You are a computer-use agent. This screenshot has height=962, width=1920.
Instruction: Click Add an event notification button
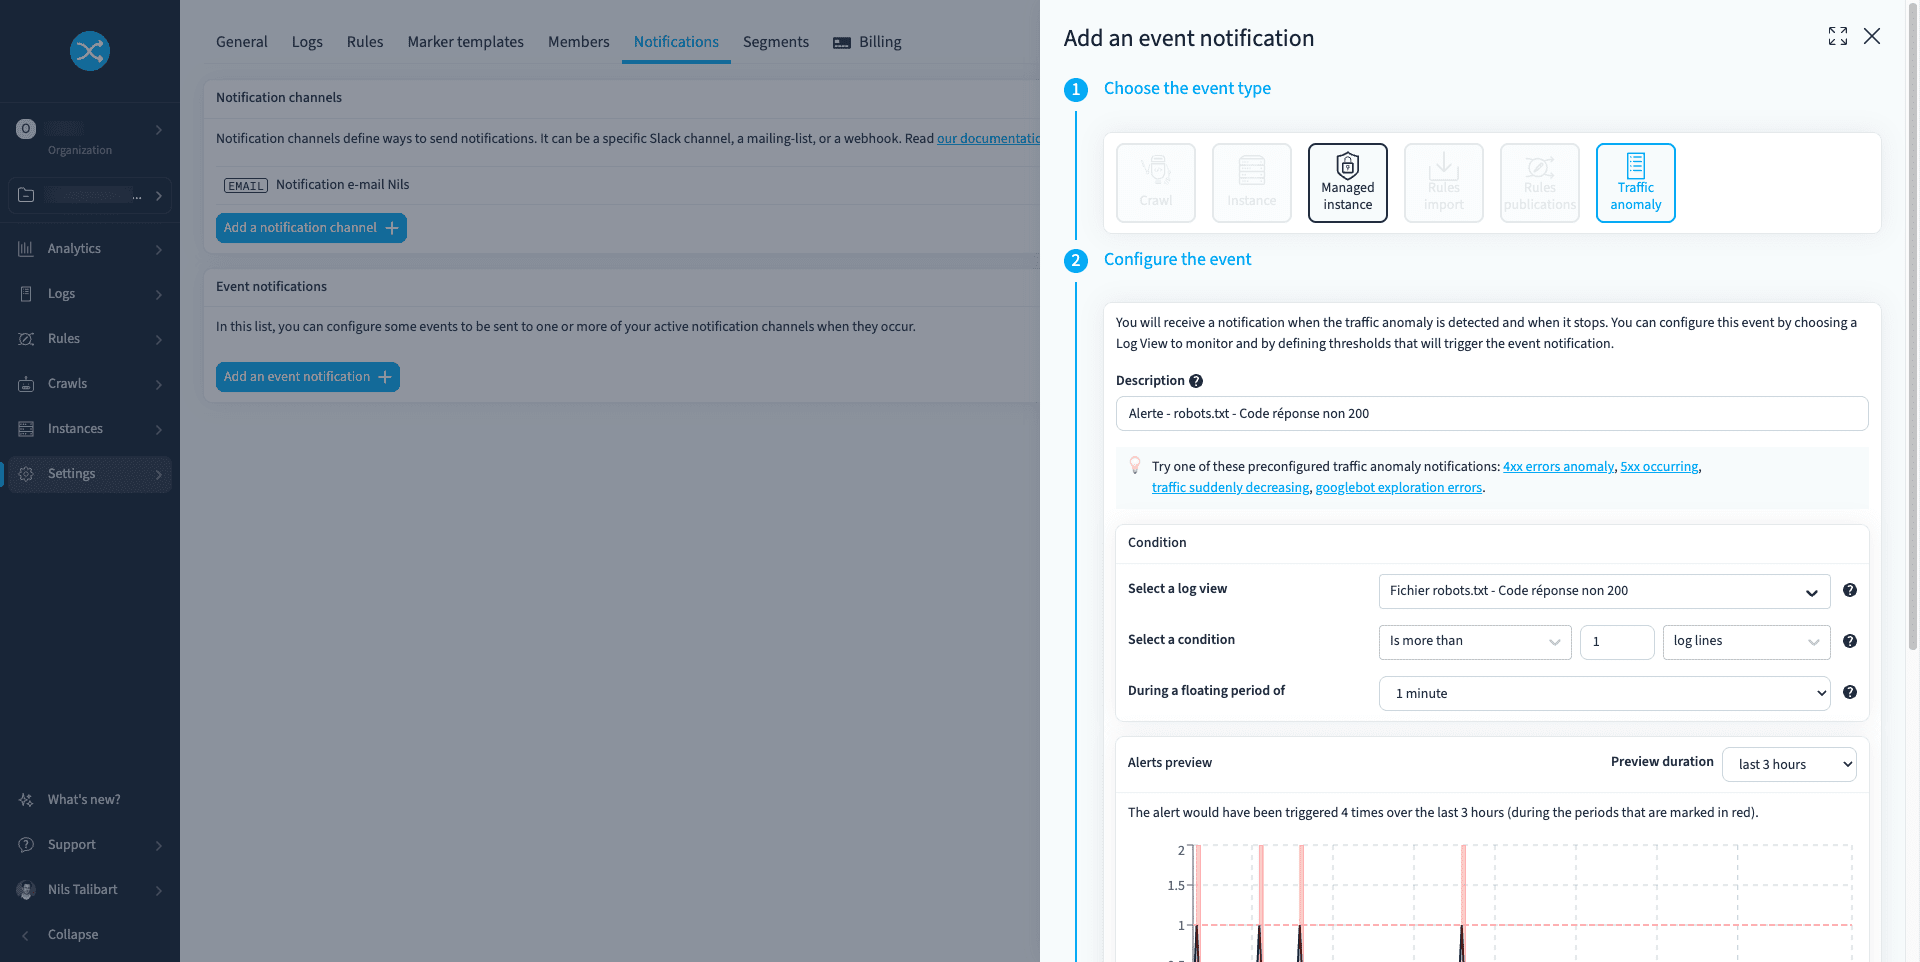coord(308,377)
